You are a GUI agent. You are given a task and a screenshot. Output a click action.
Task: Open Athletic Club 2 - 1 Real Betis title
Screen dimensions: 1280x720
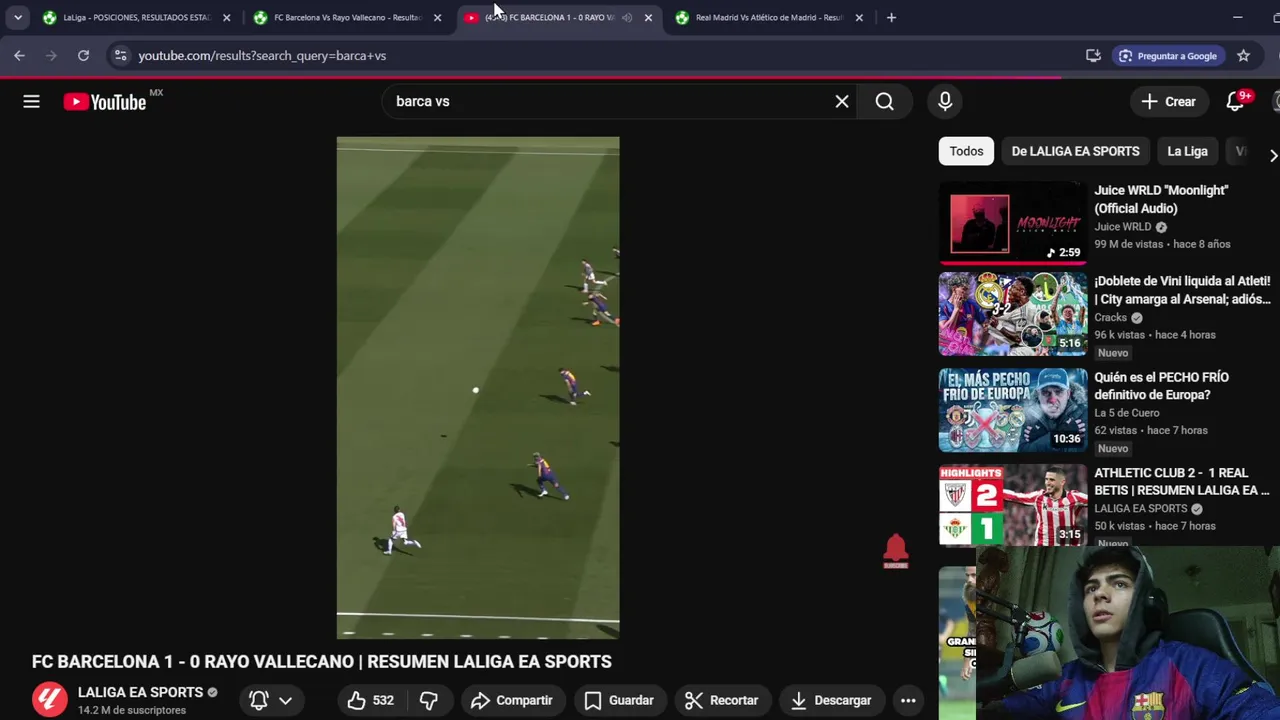click(x=1182, y=481)
